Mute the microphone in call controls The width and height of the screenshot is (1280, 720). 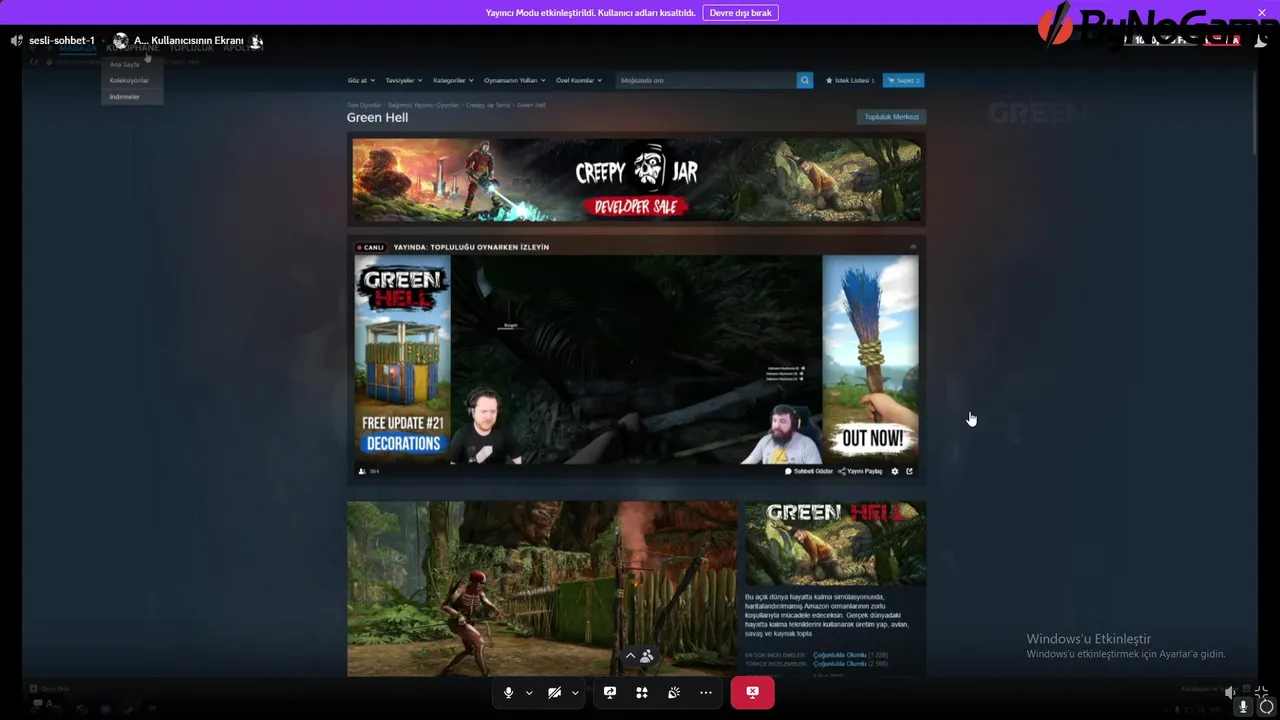pyautogui.click(x=508, y=692)
